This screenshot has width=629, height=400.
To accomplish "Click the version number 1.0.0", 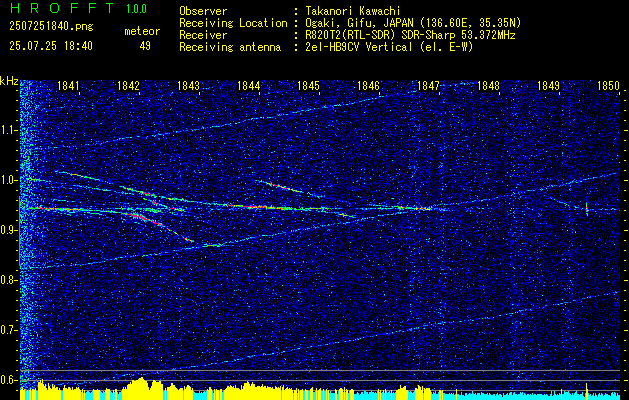I will 136,9.
